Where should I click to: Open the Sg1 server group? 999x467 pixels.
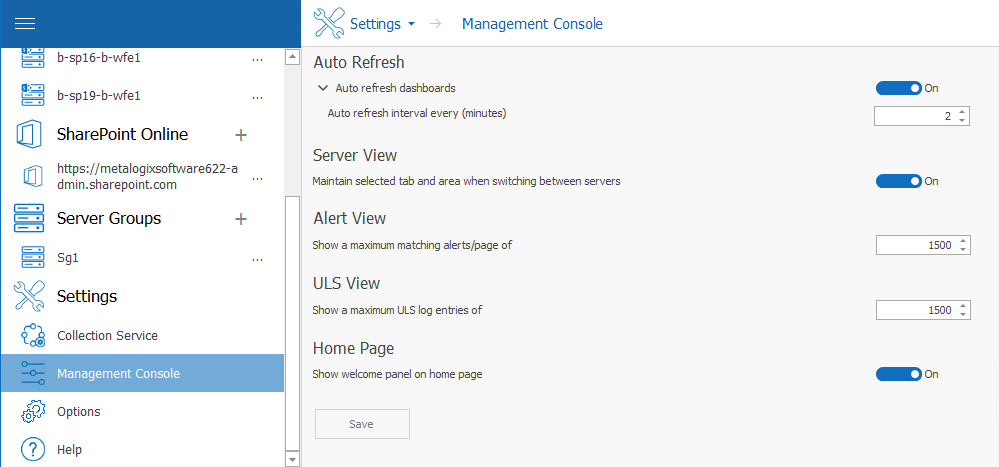[68, 258]
